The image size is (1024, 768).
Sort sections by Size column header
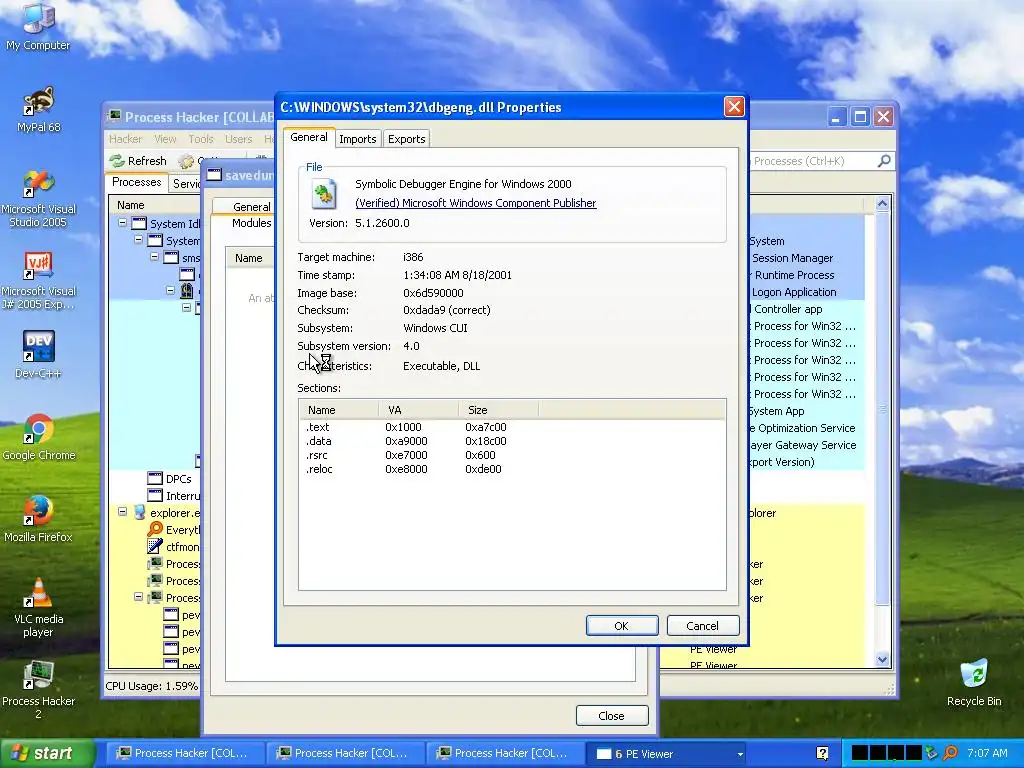point(498,409)
